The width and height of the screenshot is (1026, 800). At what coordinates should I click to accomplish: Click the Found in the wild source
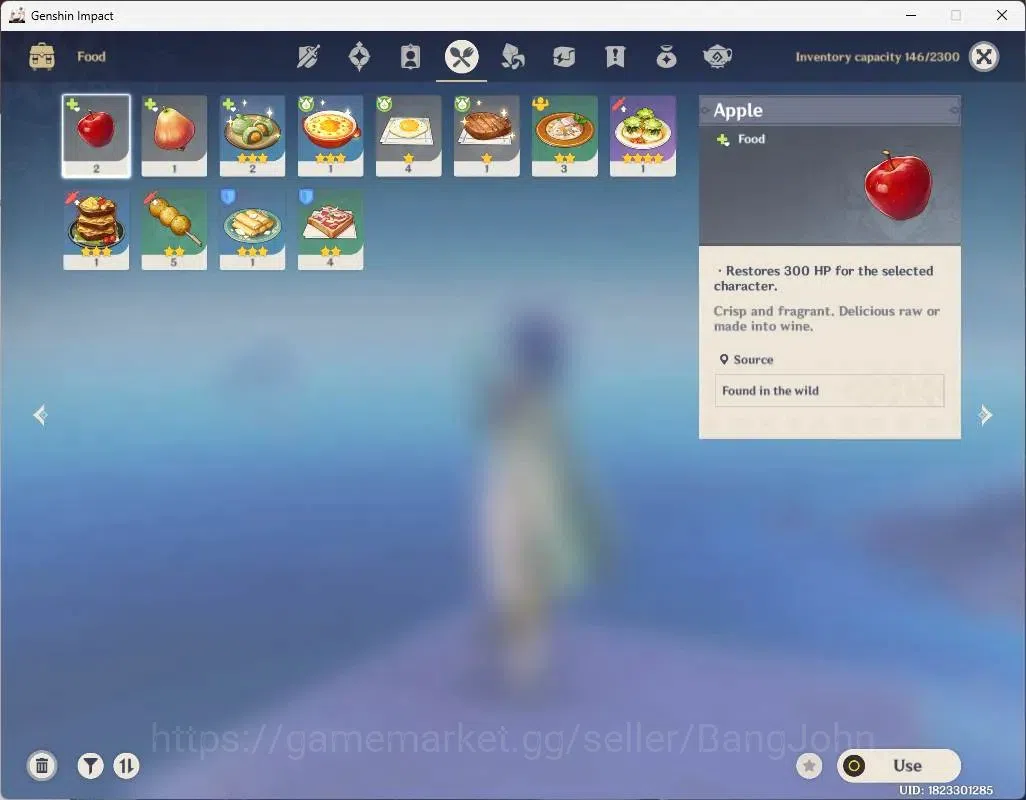[x=829, y=391]
